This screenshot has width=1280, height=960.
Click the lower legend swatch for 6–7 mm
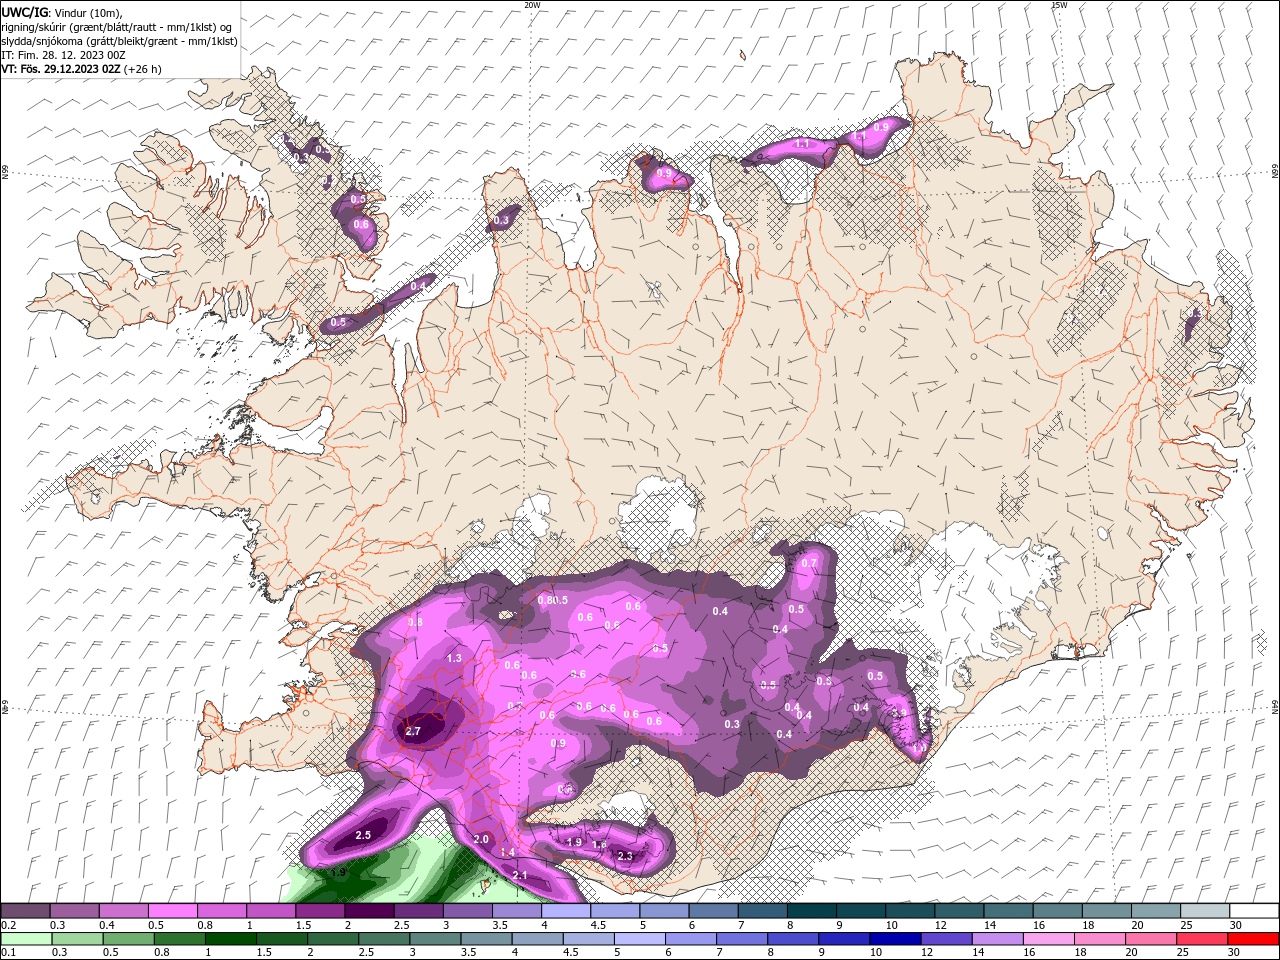tap(691, 939)
